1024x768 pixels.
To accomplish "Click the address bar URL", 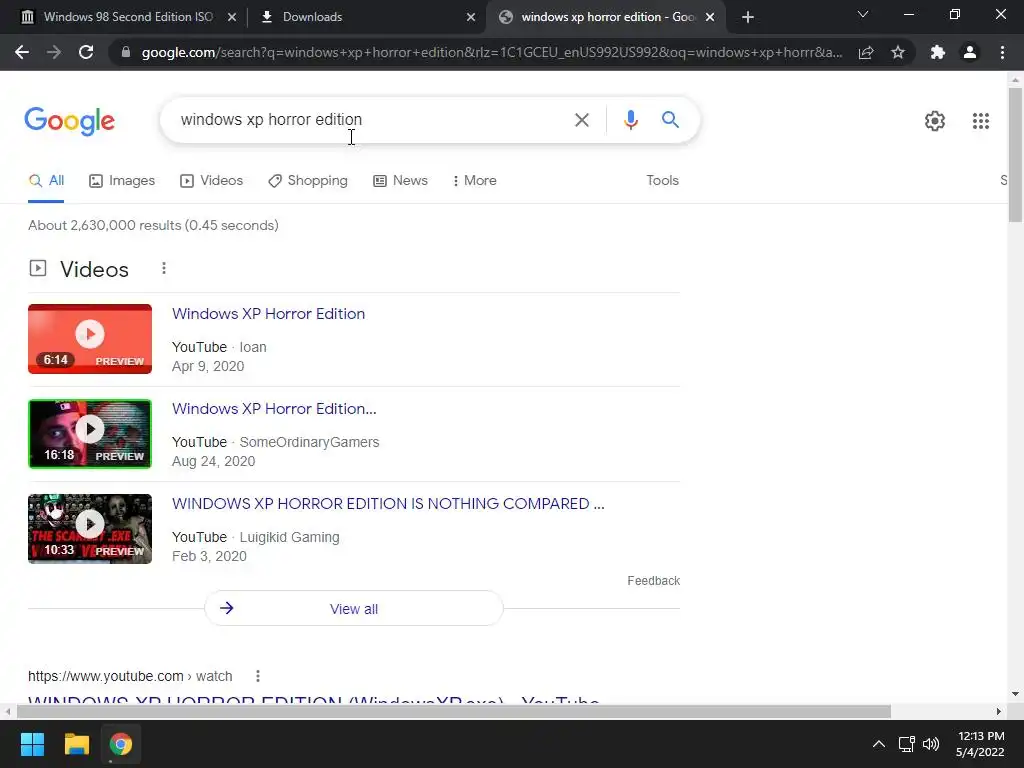I will coord(492,52).
